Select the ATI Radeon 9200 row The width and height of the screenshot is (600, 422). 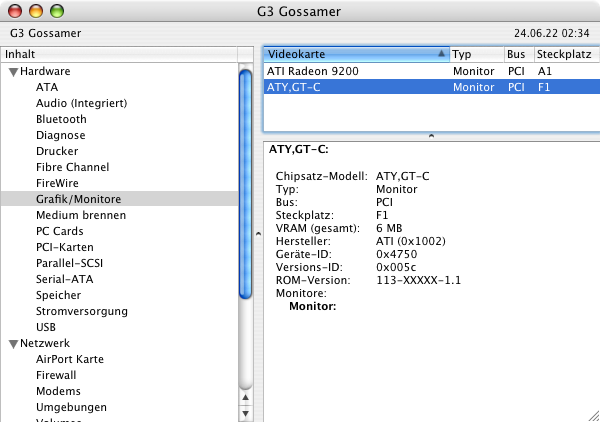tap(432, 71)
